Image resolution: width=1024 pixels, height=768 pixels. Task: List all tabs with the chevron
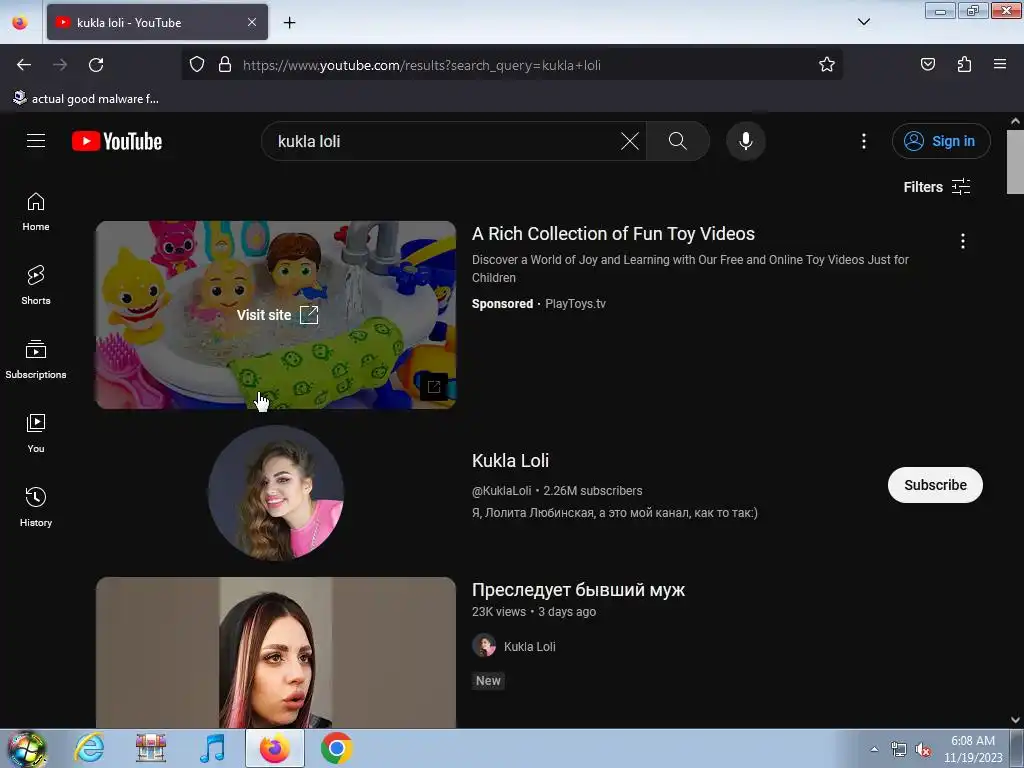(x=863, y=22)
